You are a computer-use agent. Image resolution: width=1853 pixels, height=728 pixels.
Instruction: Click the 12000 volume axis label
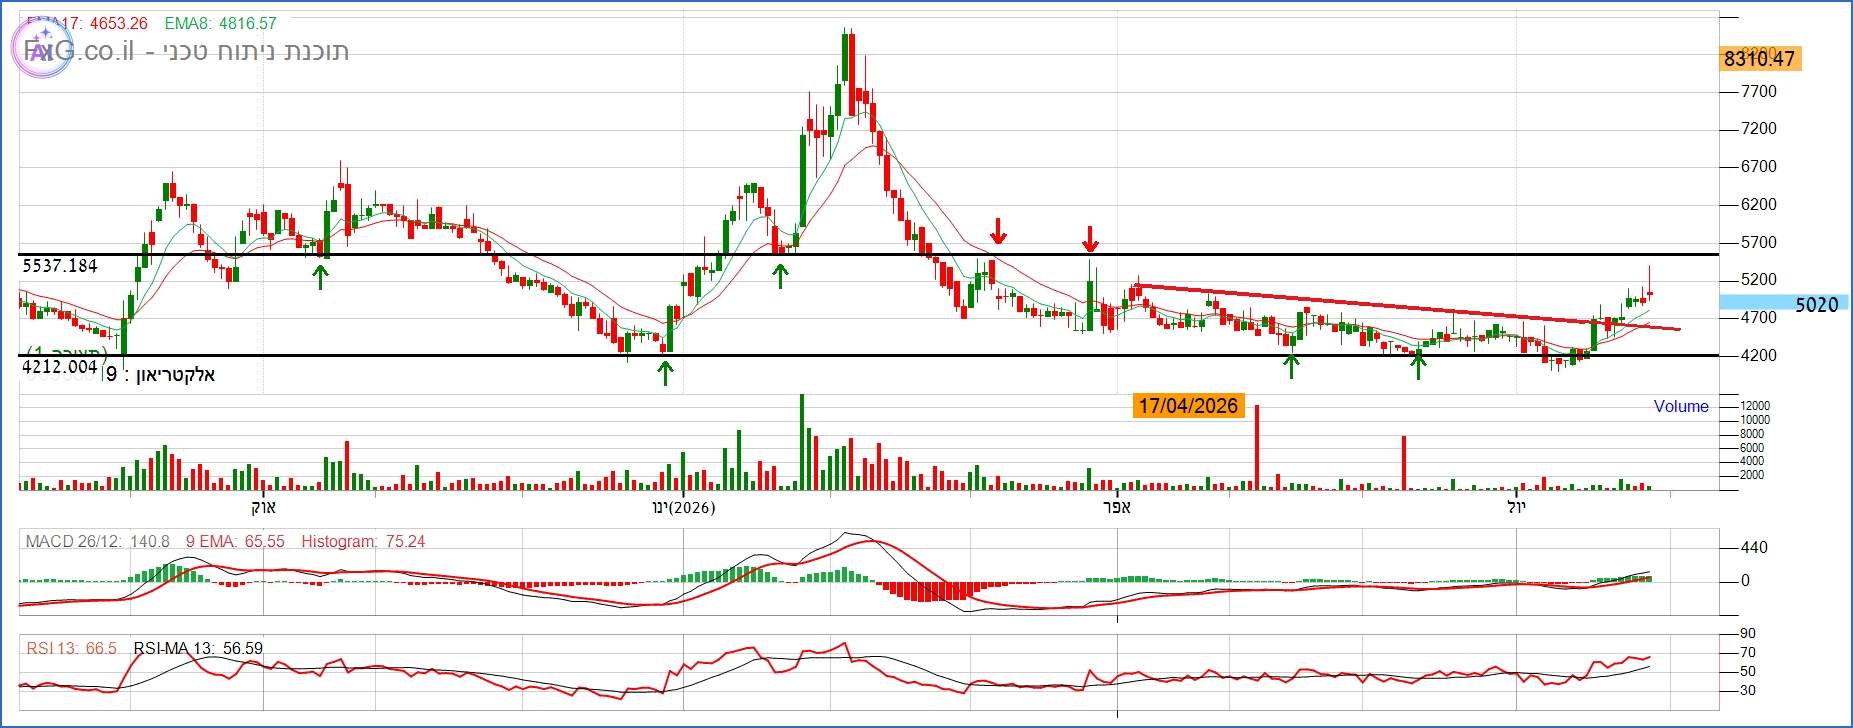1755,406
